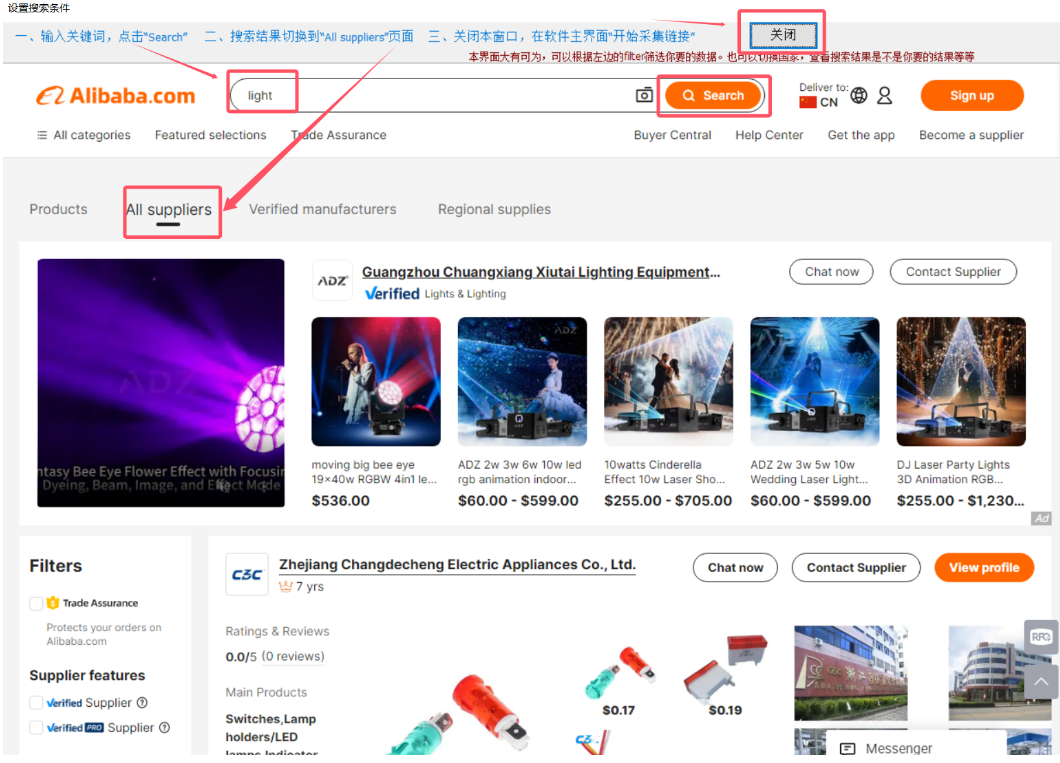This screenshot has height=763, width=1060.
Task: Open the Messenger chat icon
Action: point(847,749)
